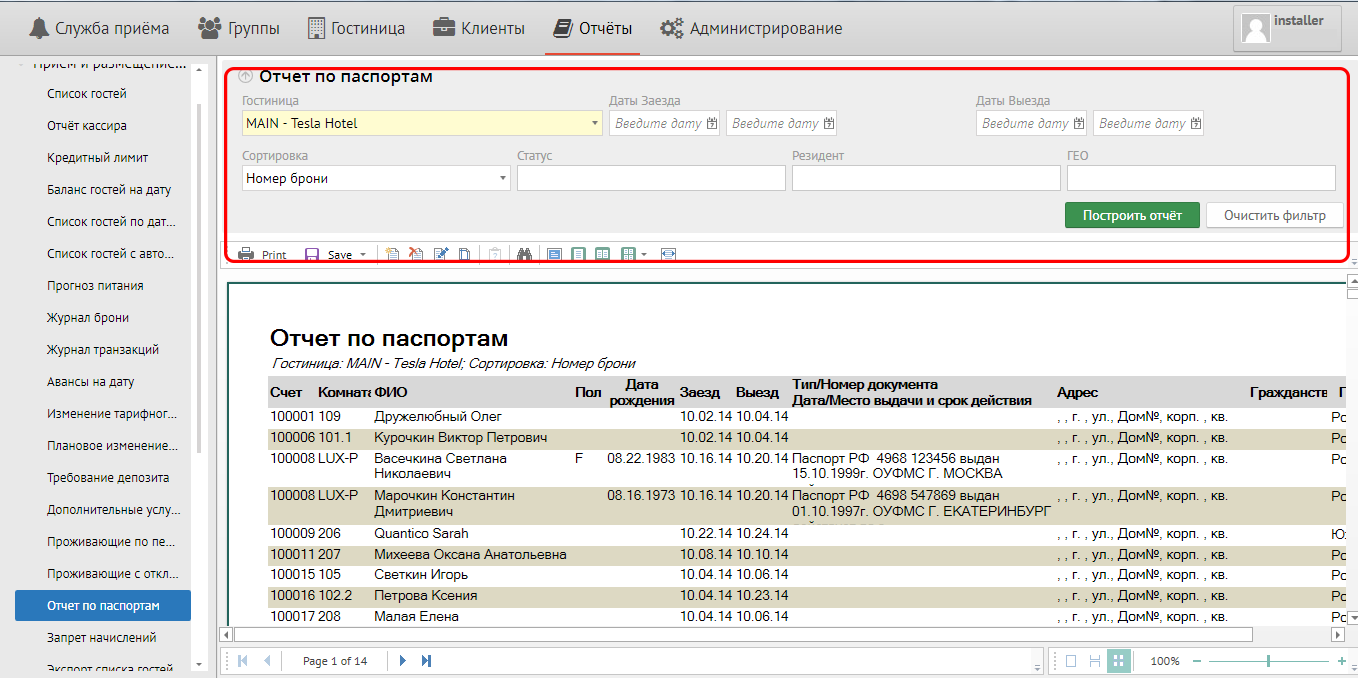Image resolution: width=1358 pixels, height=678 pixels.
Task: Click into the Статус input field
Action: [651, 178]
